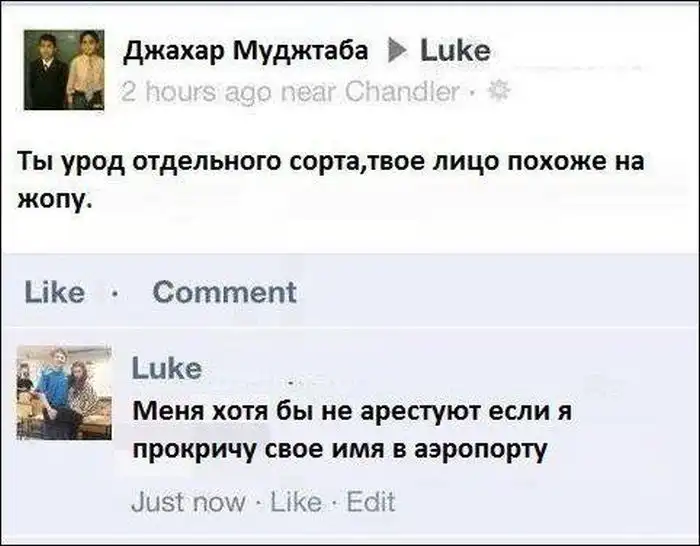Click Comment under the post
This screenshot has height=546, width=700.
225,292
